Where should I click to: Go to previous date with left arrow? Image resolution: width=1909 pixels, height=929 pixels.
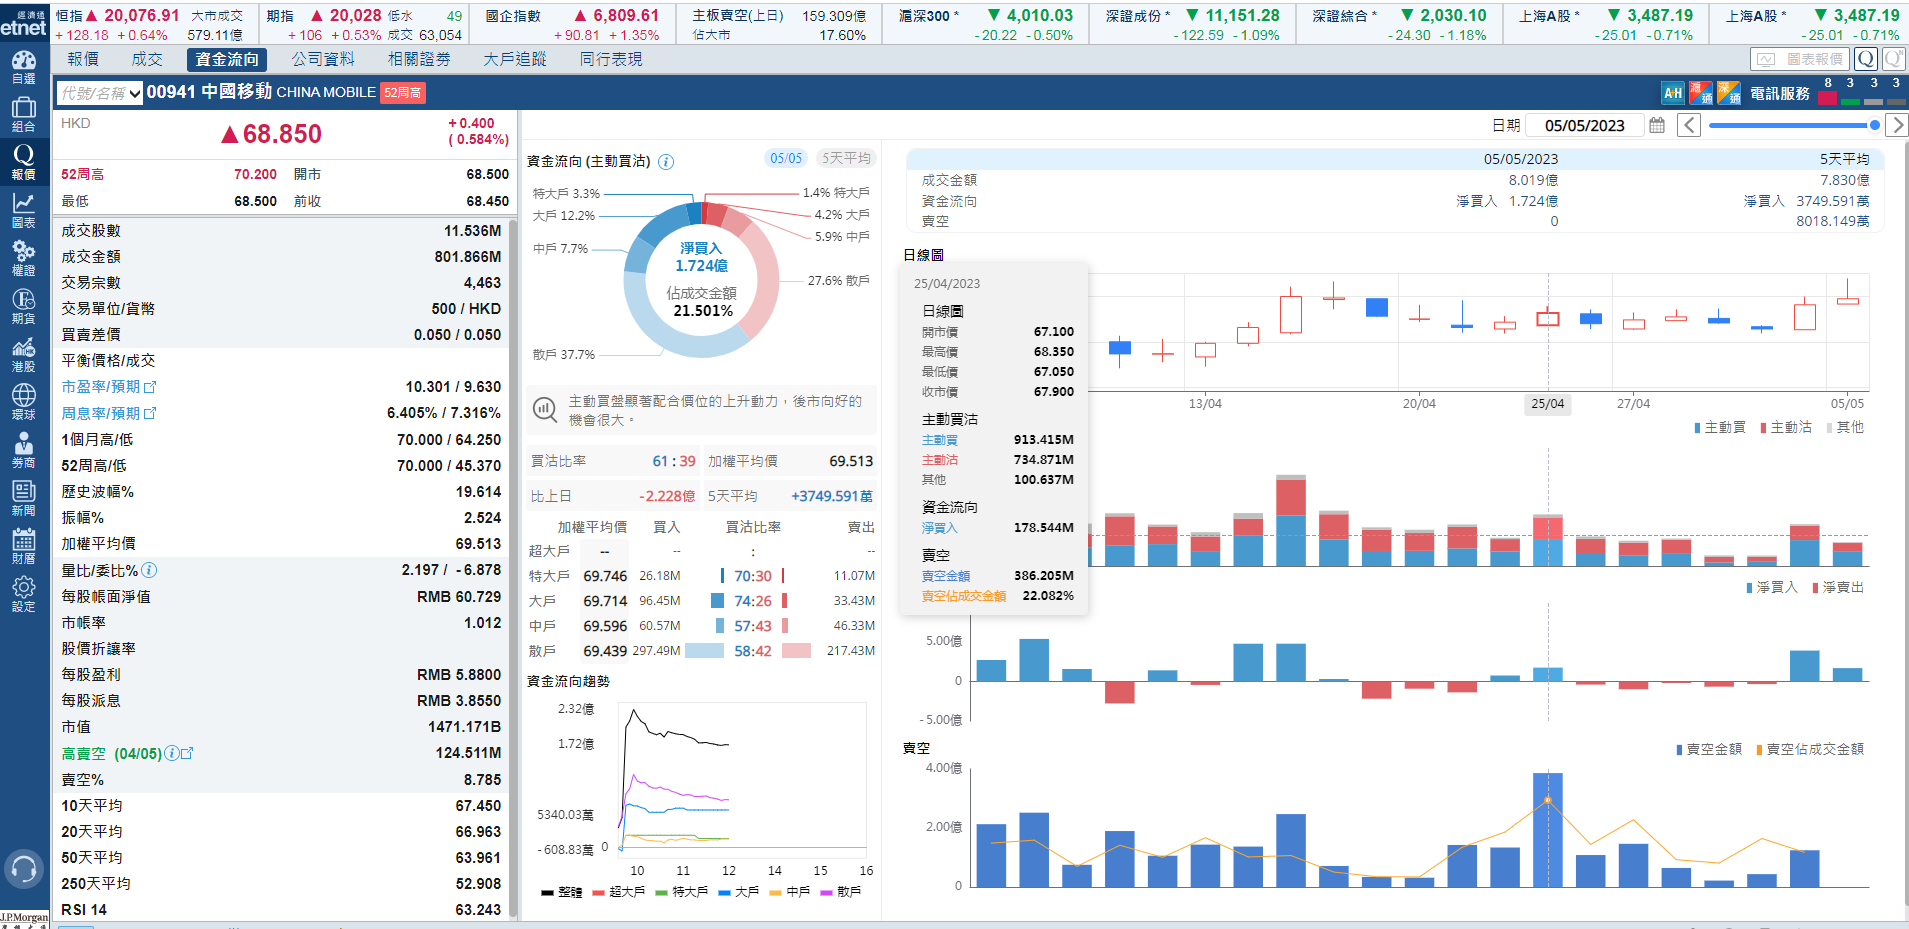click(1689, 125)
